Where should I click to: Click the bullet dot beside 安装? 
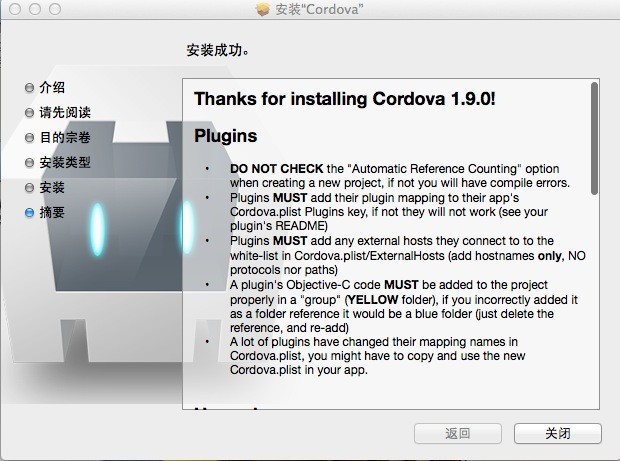click(x=29, y=187)
